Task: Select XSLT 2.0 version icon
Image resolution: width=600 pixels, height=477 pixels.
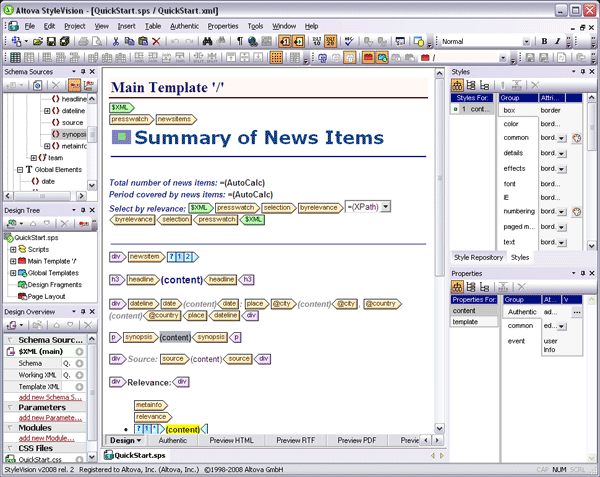Action: pyautogui.click(x=330, y=41)
